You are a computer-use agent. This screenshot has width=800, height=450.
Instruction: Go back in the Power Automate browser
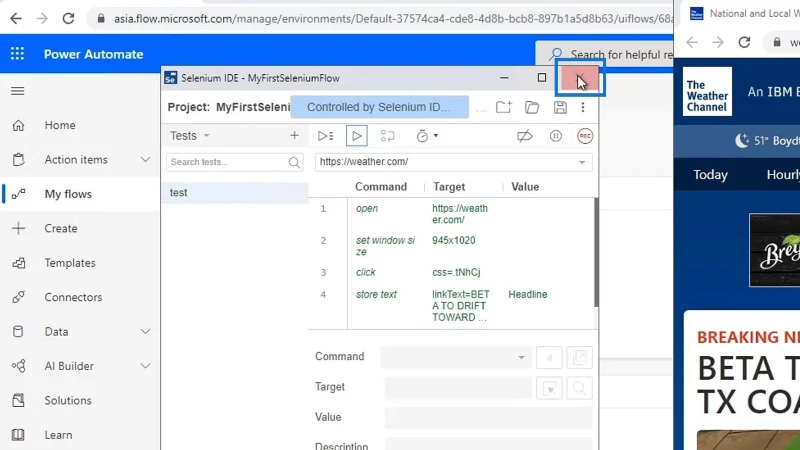pyautogui.click(x=16, y=18)
